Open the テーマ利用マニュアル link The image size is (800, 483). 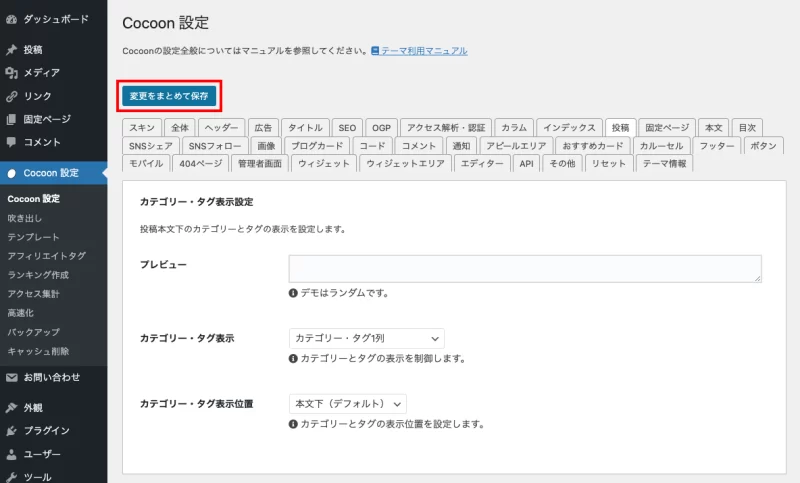(423, 51)
